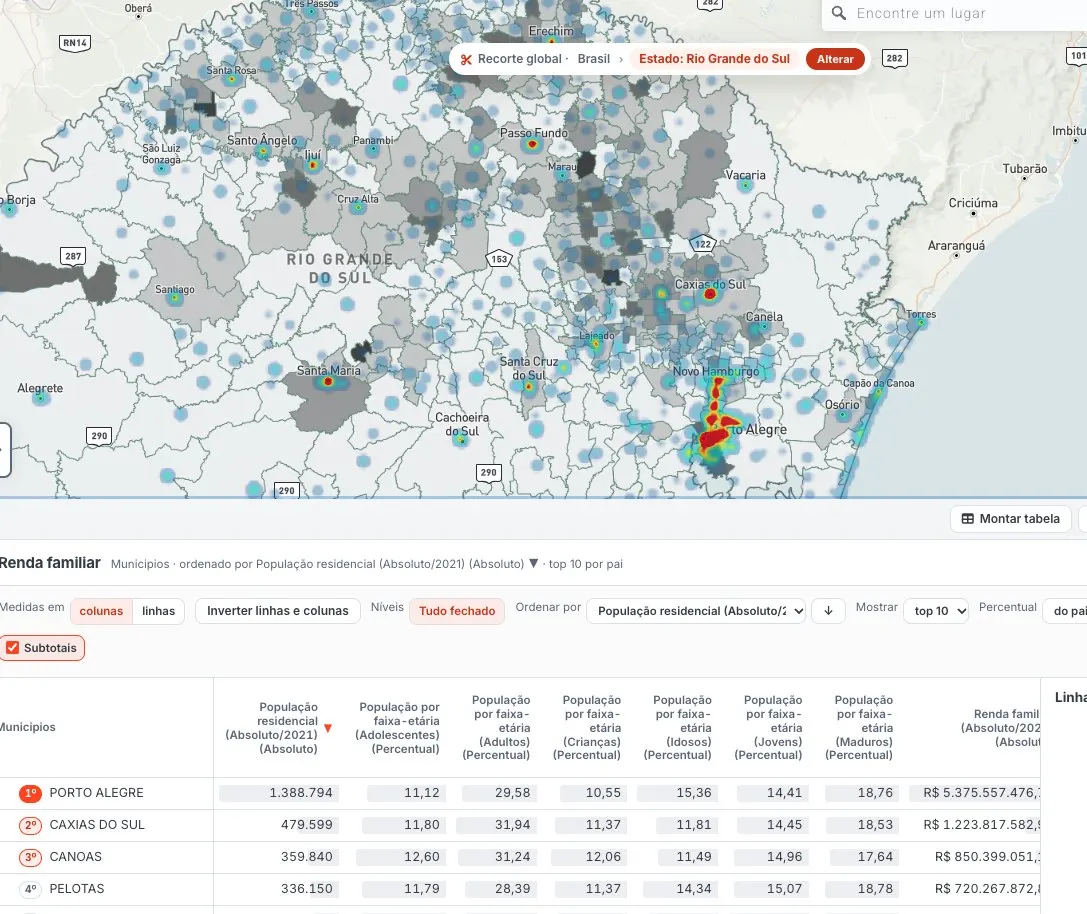The height and width of the screenshot is (914, 1087).
Task: Click the Caxias do Sul heat spot on map
Action: (709, 294)
